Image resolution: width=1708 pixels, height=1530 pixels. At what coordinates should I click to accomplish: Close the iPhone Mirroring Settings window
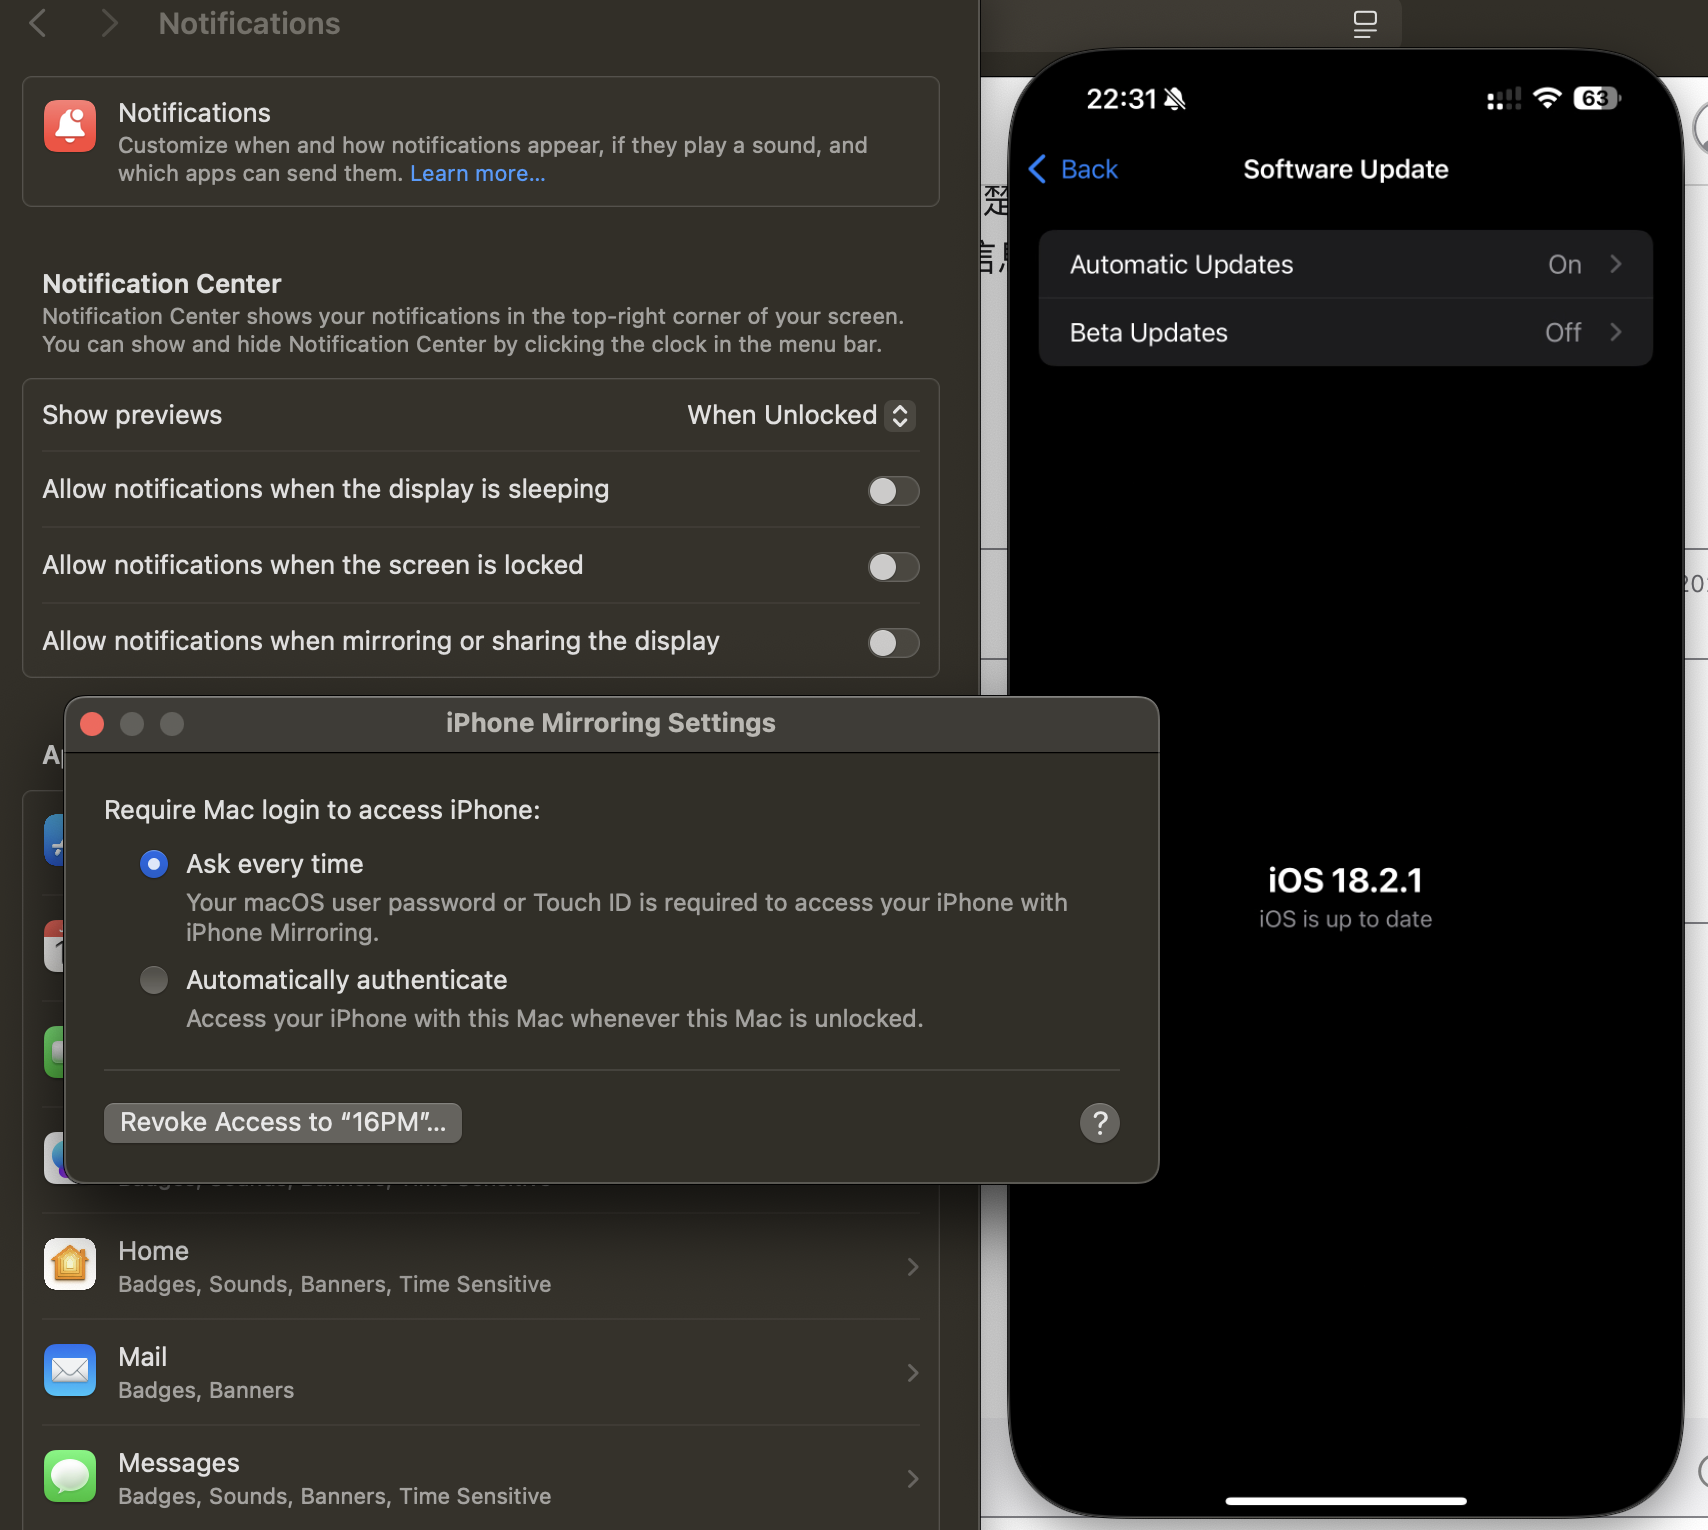pos(92,723)
